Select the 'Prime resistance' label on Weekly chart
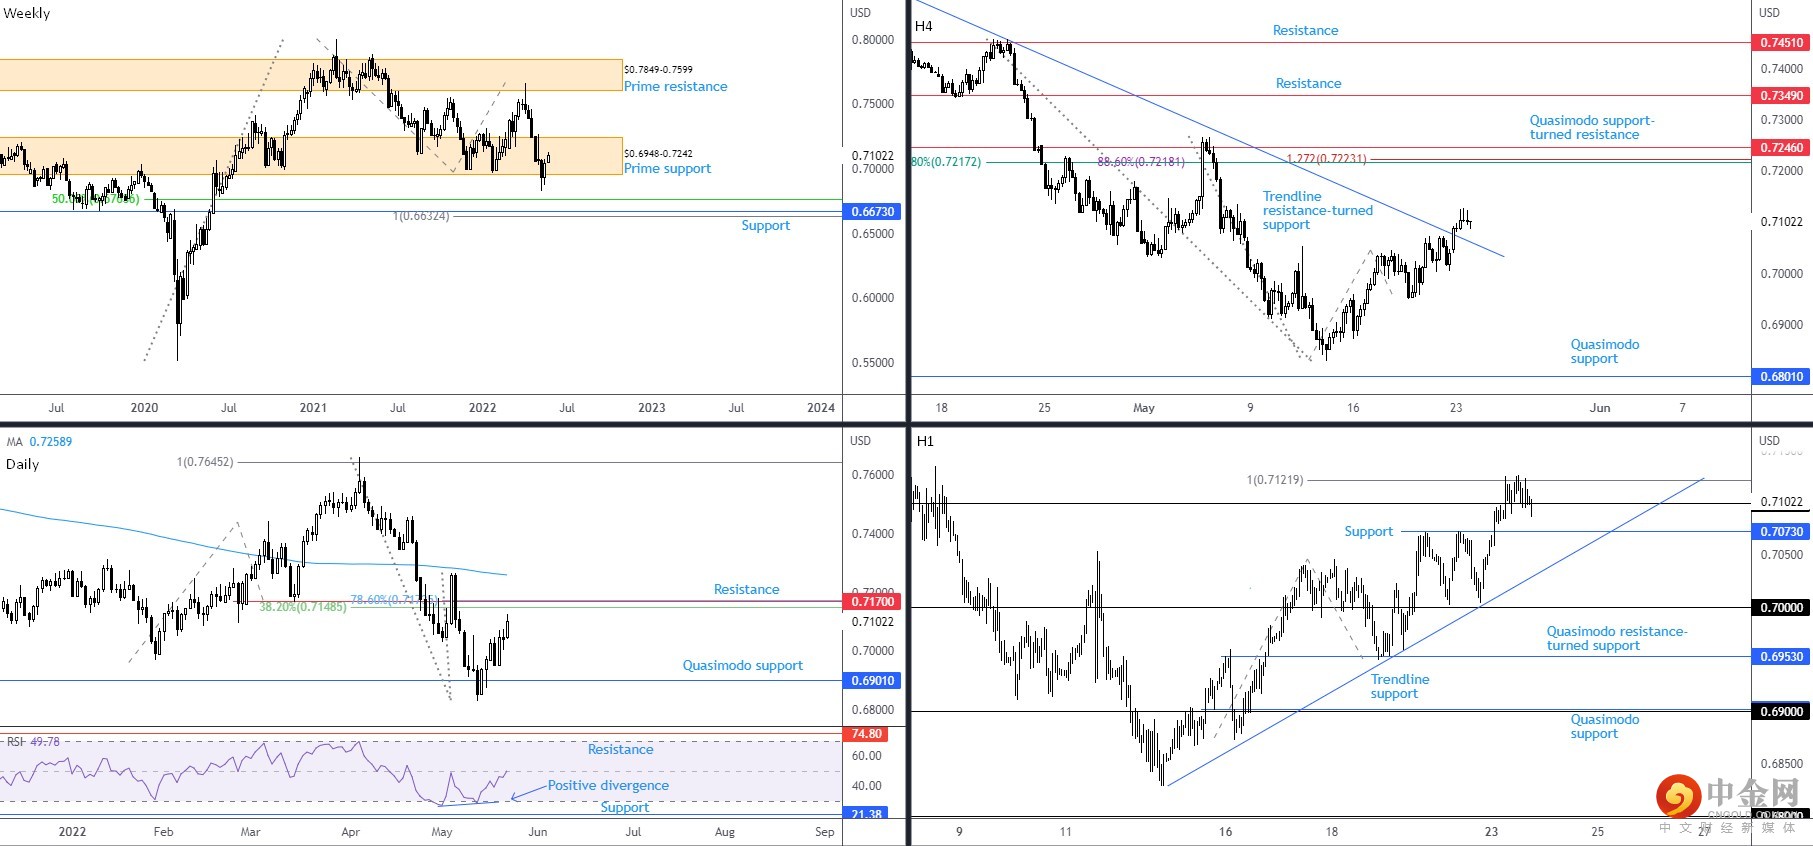This screenshot has height=846, width=1813. click(675, 86)
